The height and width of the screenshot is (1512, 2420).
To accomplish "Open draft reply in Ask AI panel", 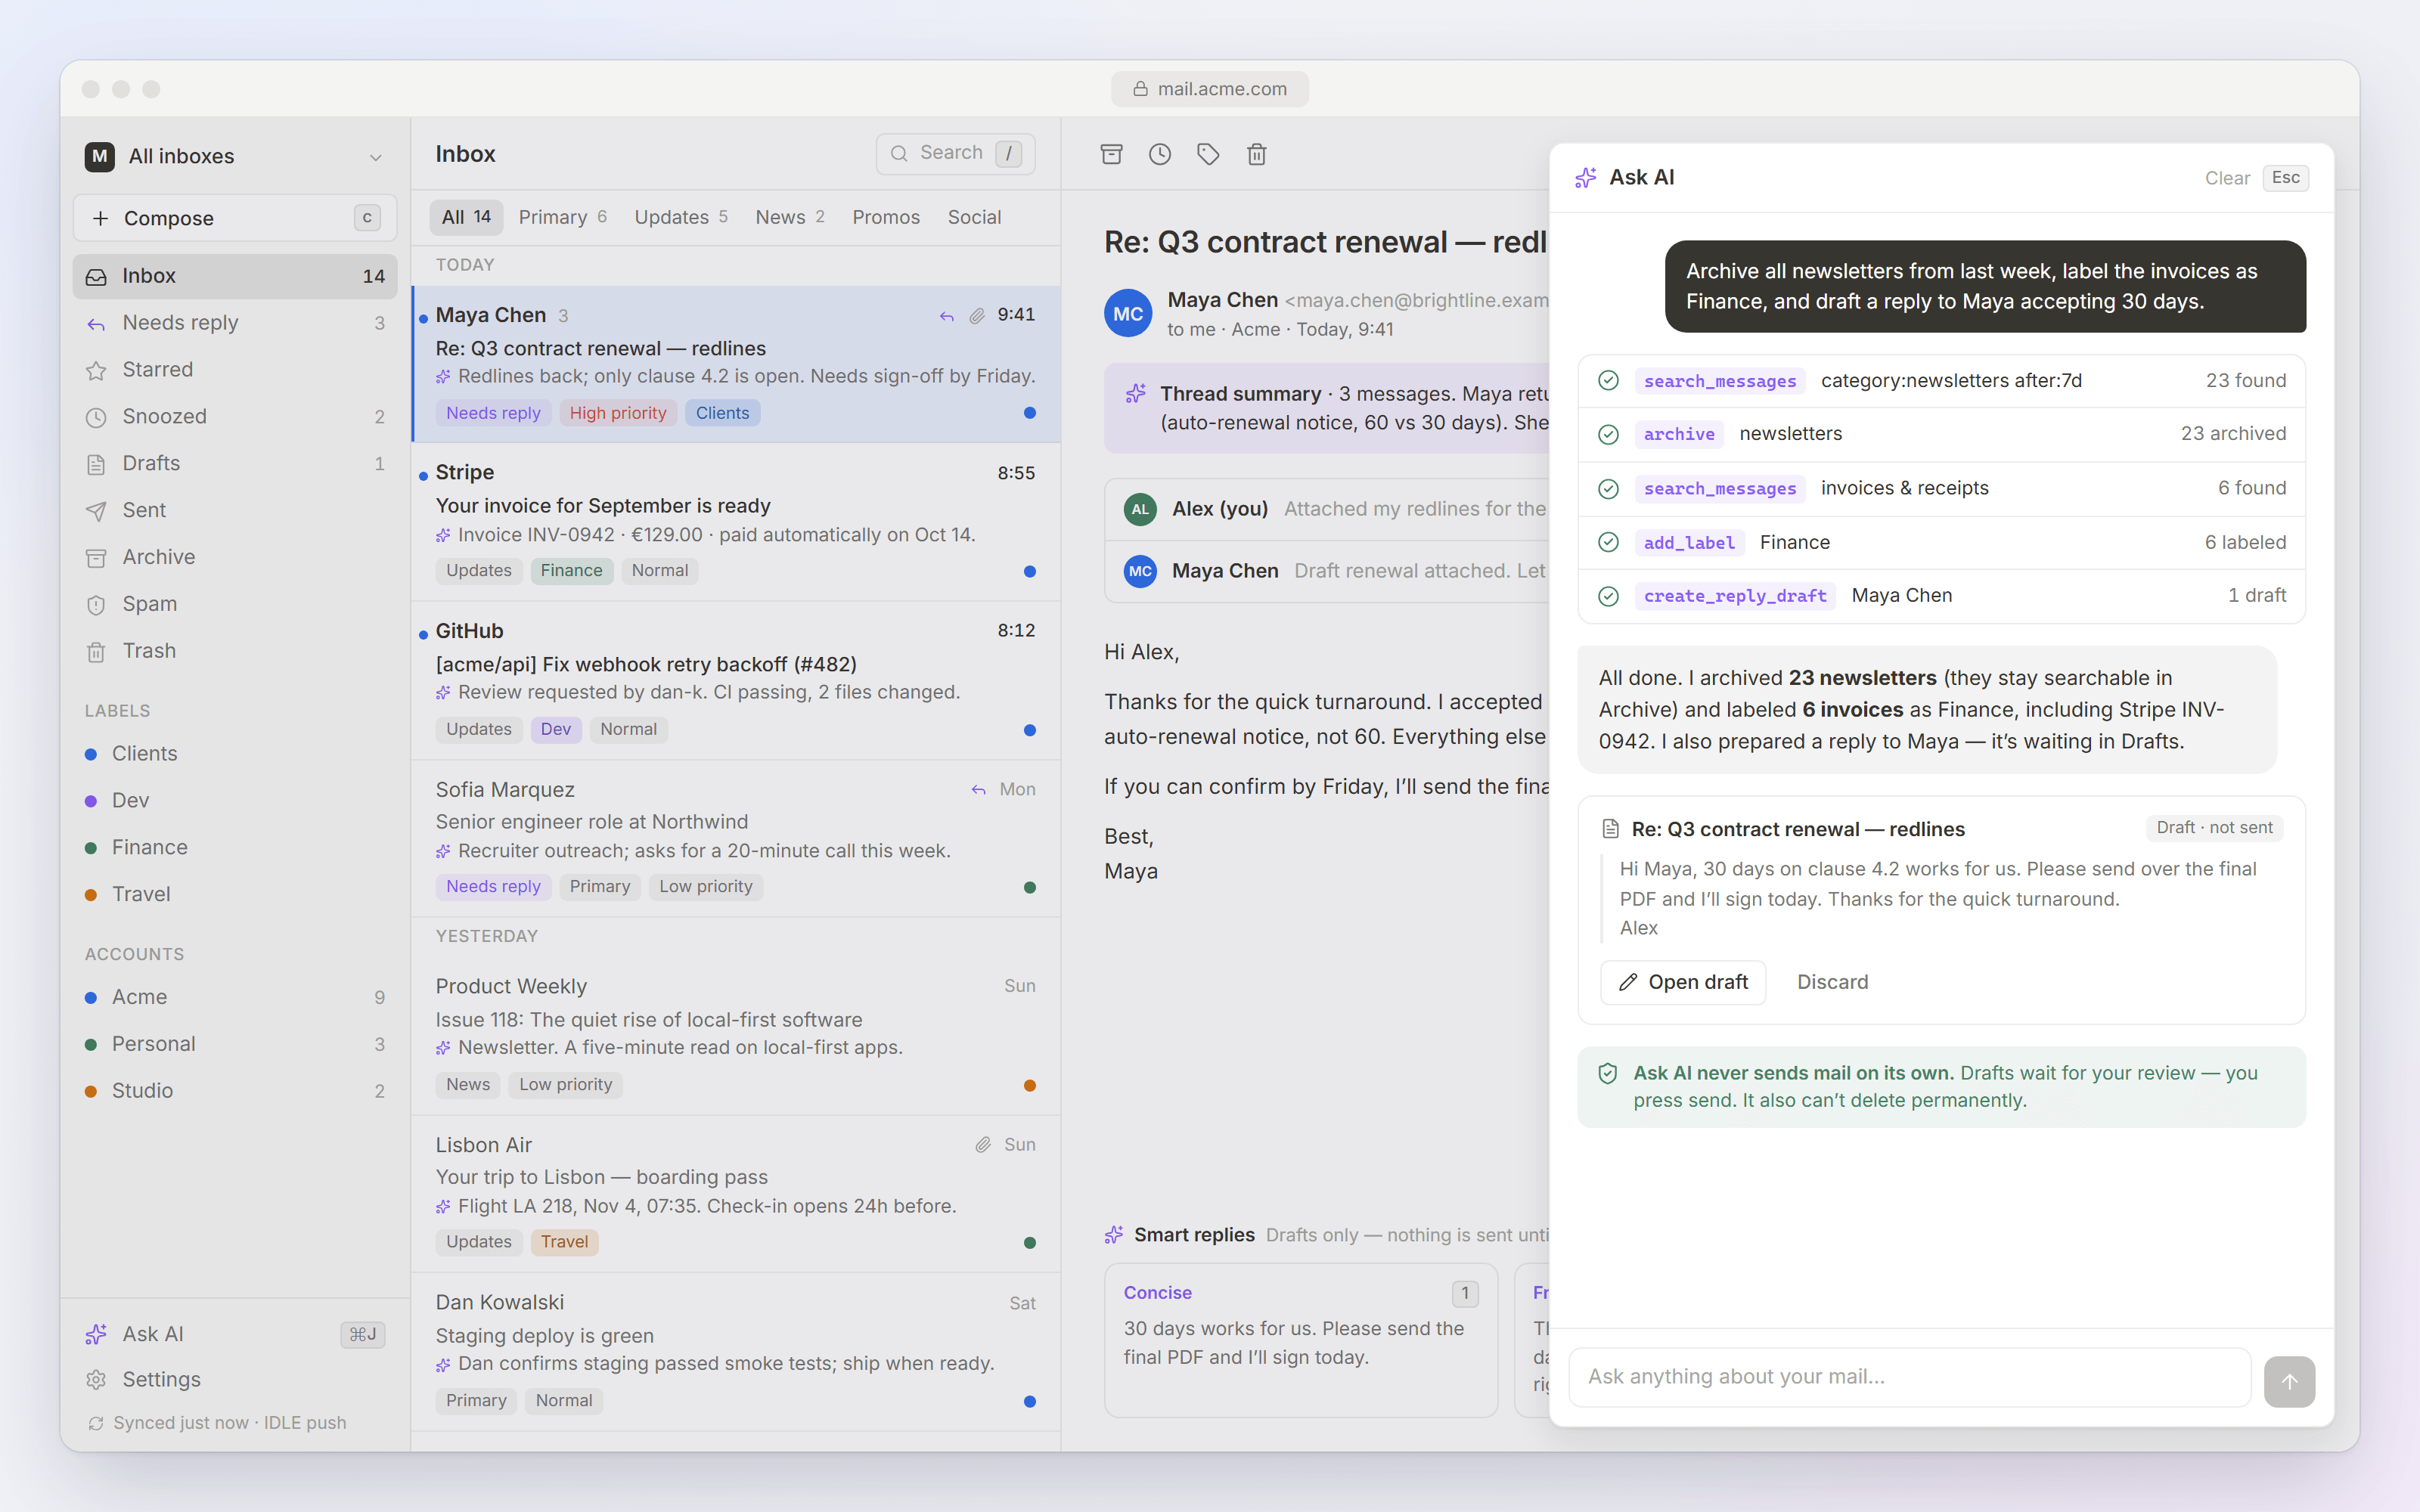I will (1683, 982).
